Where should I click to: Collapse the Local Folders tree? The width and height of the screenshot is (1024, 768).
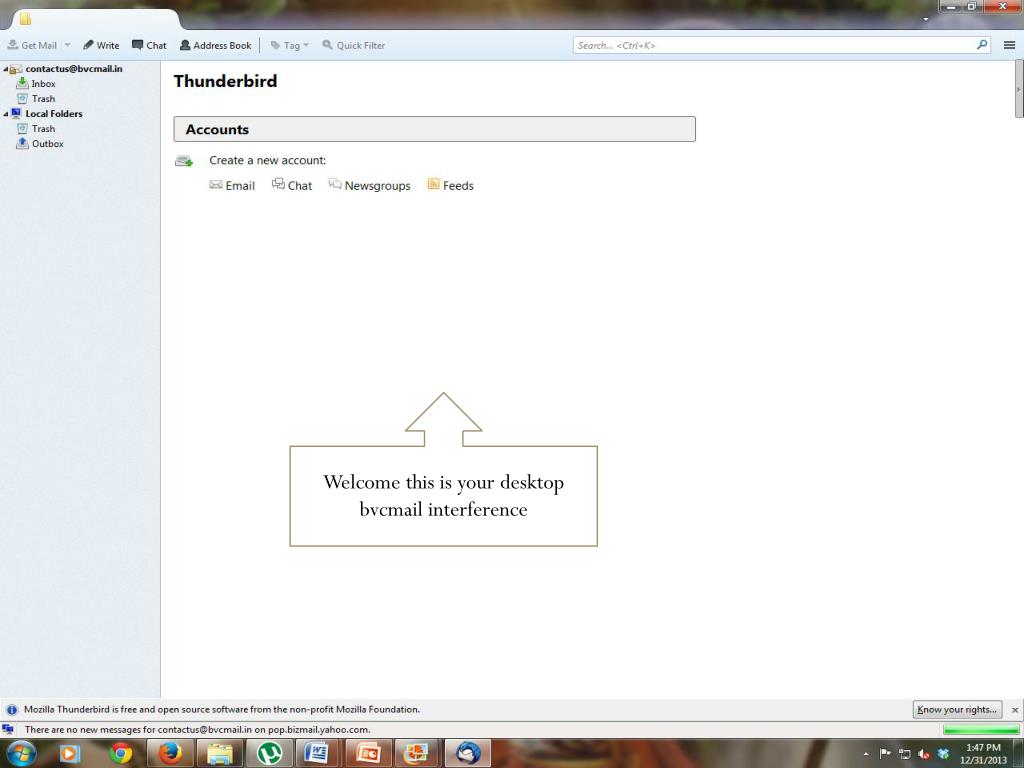pyautogui.click(x=5, y=114)
